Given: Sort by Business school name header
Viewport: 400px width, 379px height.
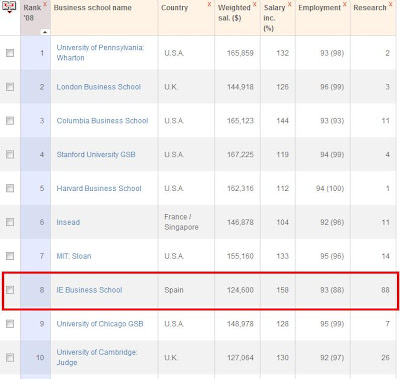Looking at the screenshot, I should pyautogui.click(x=93, y=8).
